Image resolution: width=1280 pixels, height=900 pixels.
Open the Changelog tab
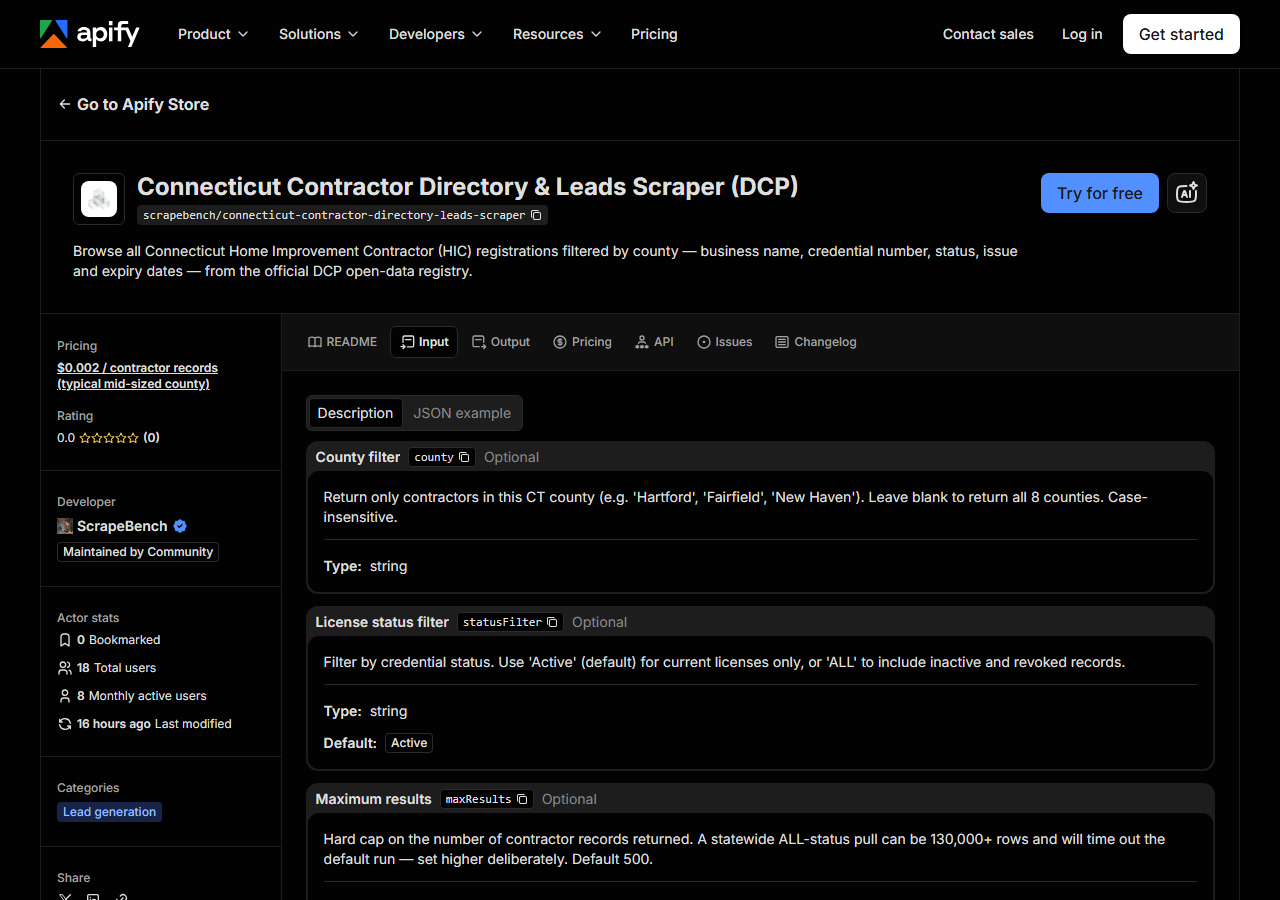815,342
